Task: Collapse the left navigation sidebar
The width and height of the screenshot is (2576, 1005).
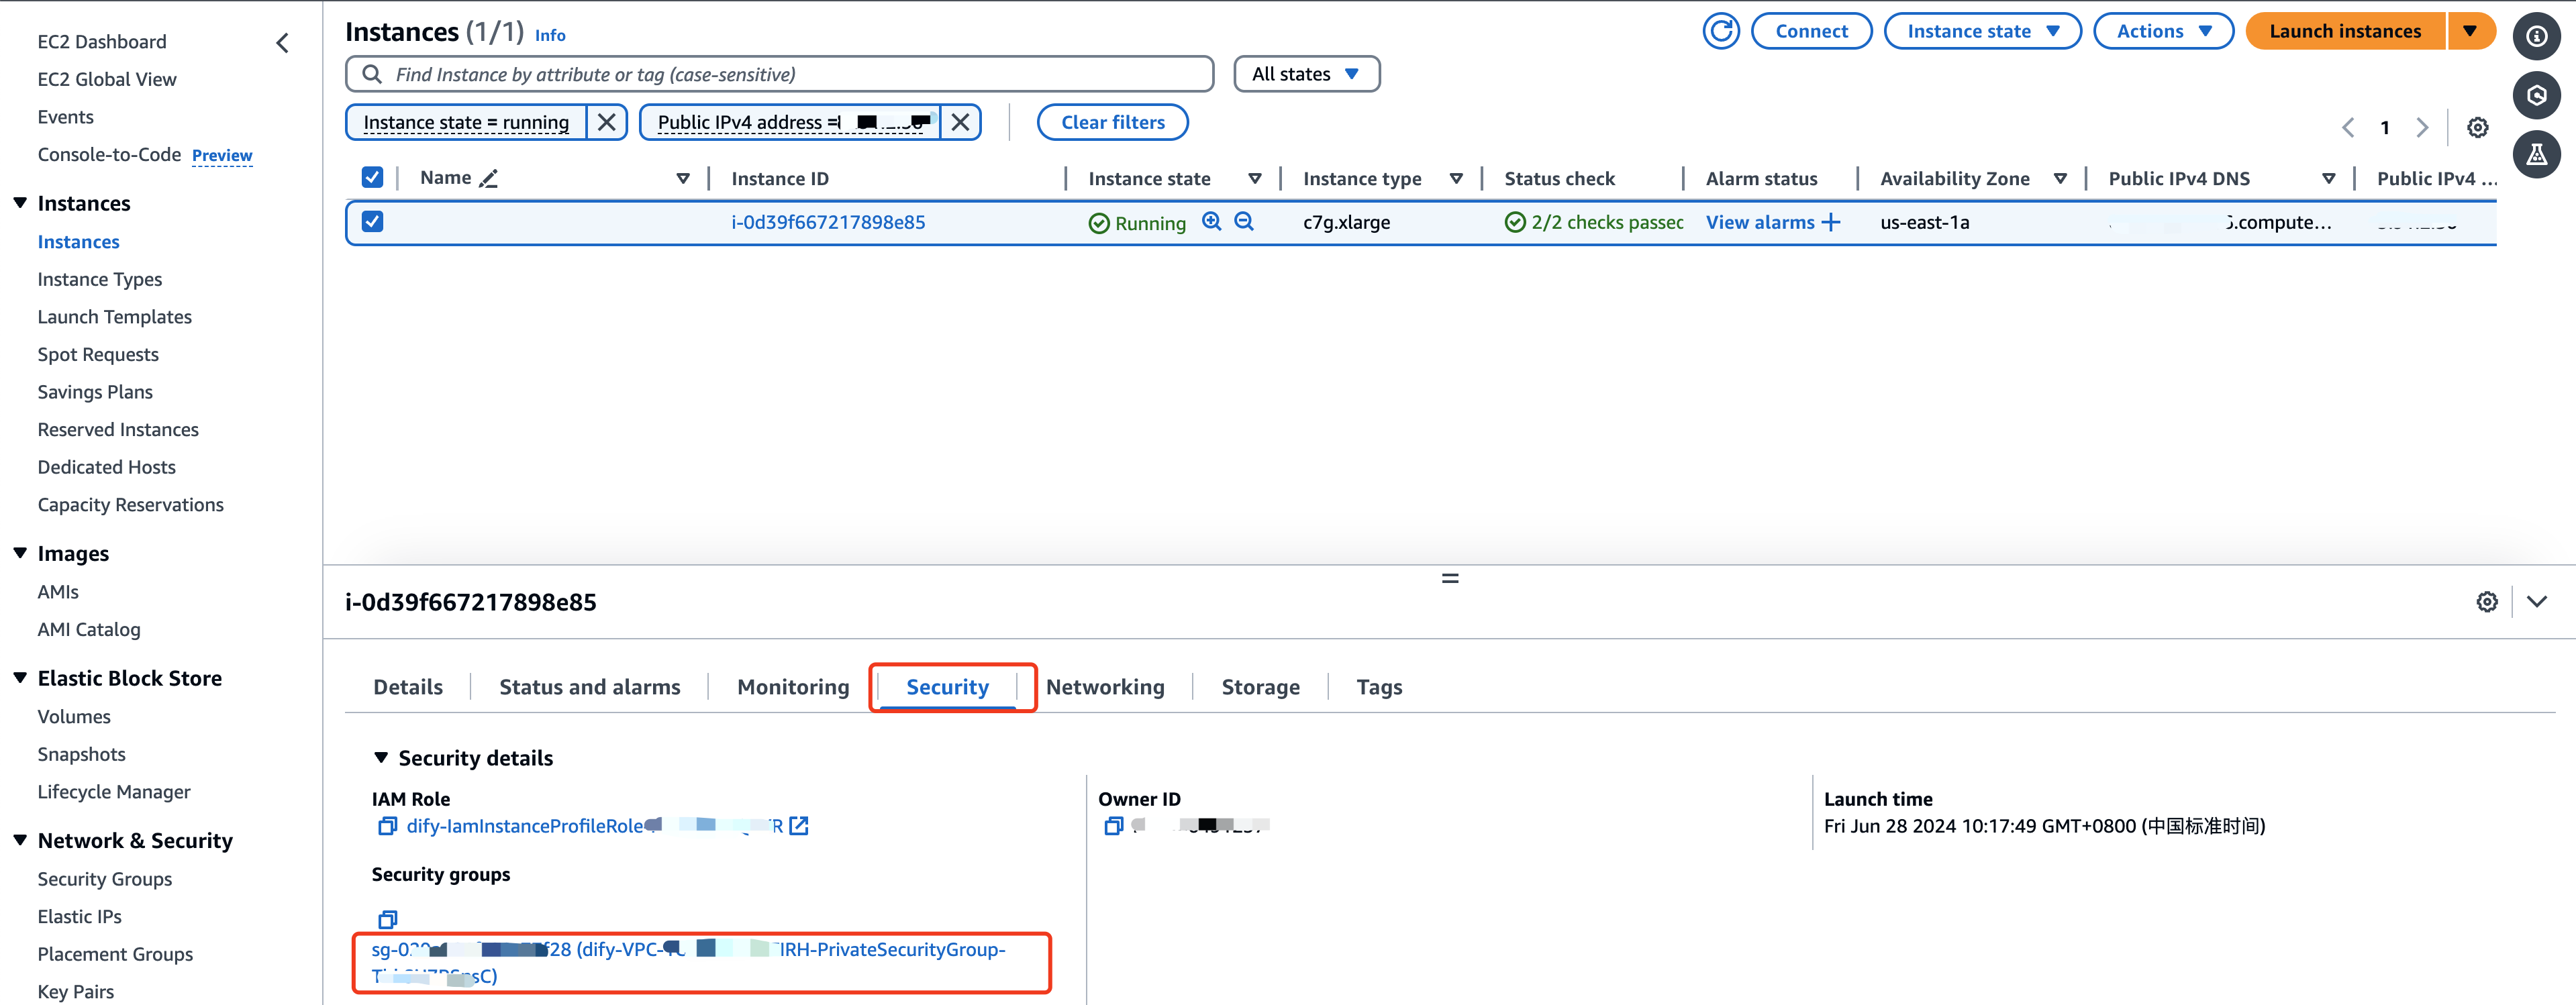Action: pos(283,42)
